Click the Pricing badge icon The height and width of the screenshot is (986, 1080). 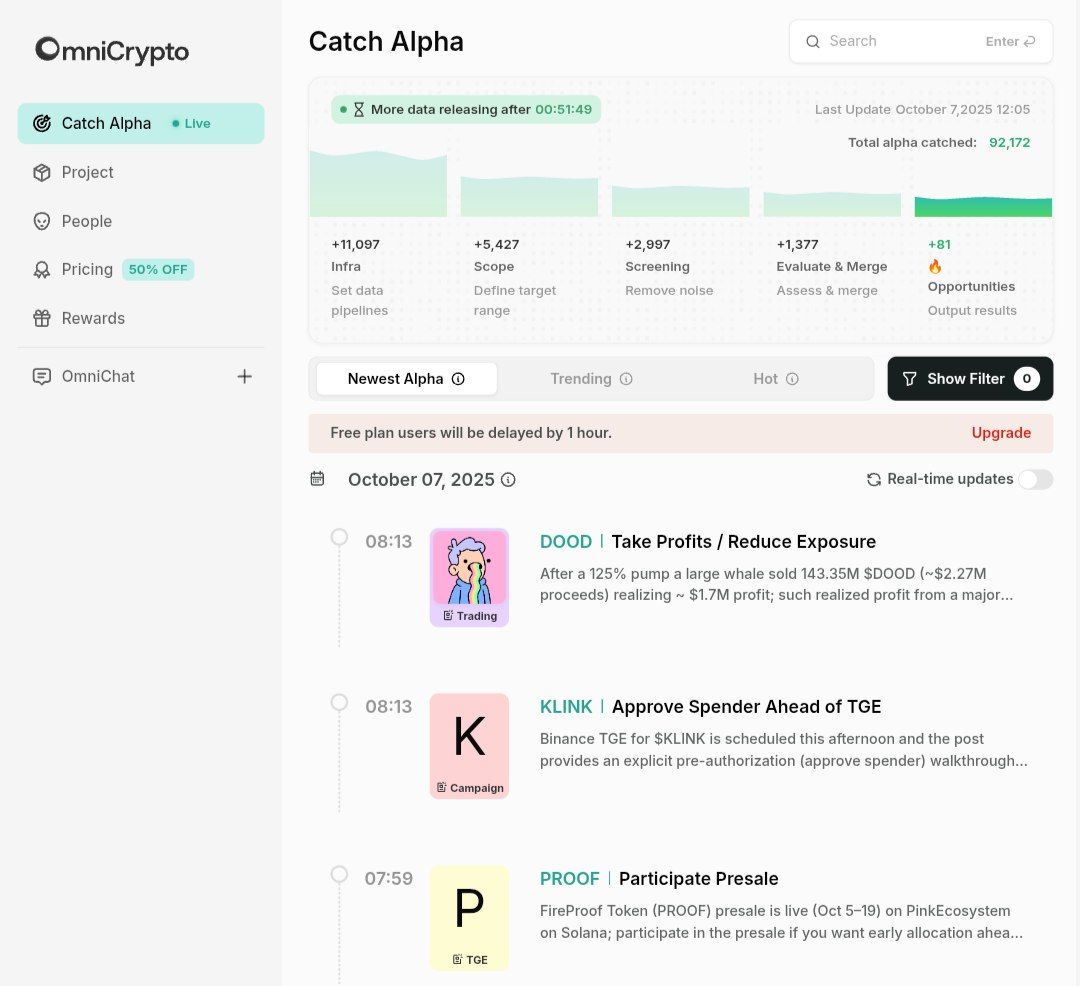tap(42, 270)
